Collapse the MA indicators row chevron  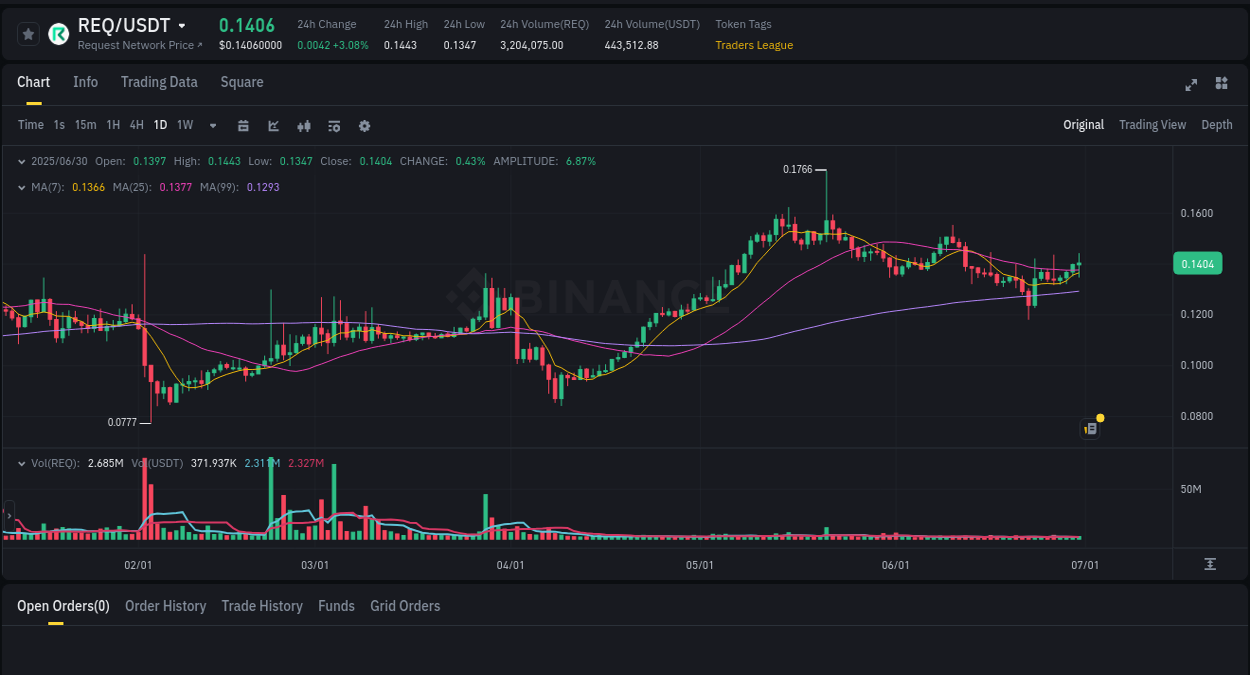(x=21, y=187)
